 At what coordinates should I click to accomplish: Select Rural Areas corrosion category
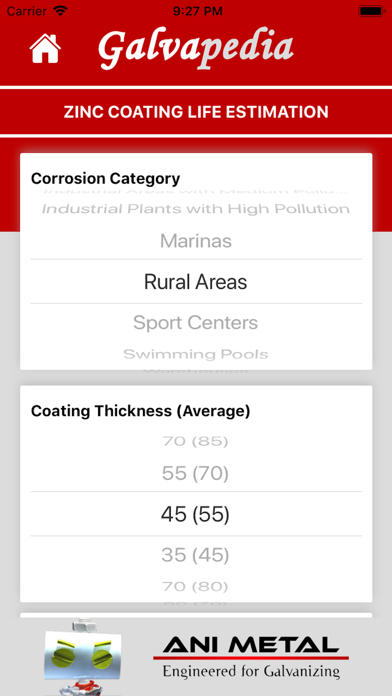pyautogui.click(x=196, y=282)
